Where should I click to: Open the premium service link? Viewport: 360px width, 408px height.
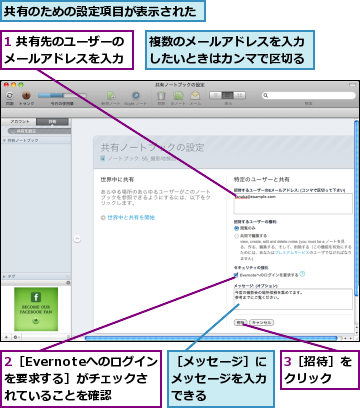291,253
